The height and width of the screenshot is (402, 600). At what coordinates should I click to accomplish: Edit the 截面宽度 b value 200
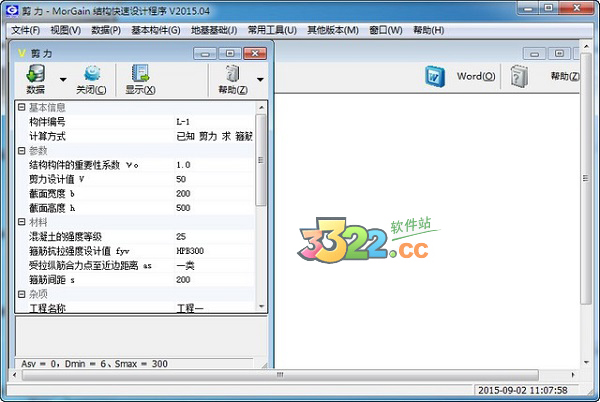214,194
